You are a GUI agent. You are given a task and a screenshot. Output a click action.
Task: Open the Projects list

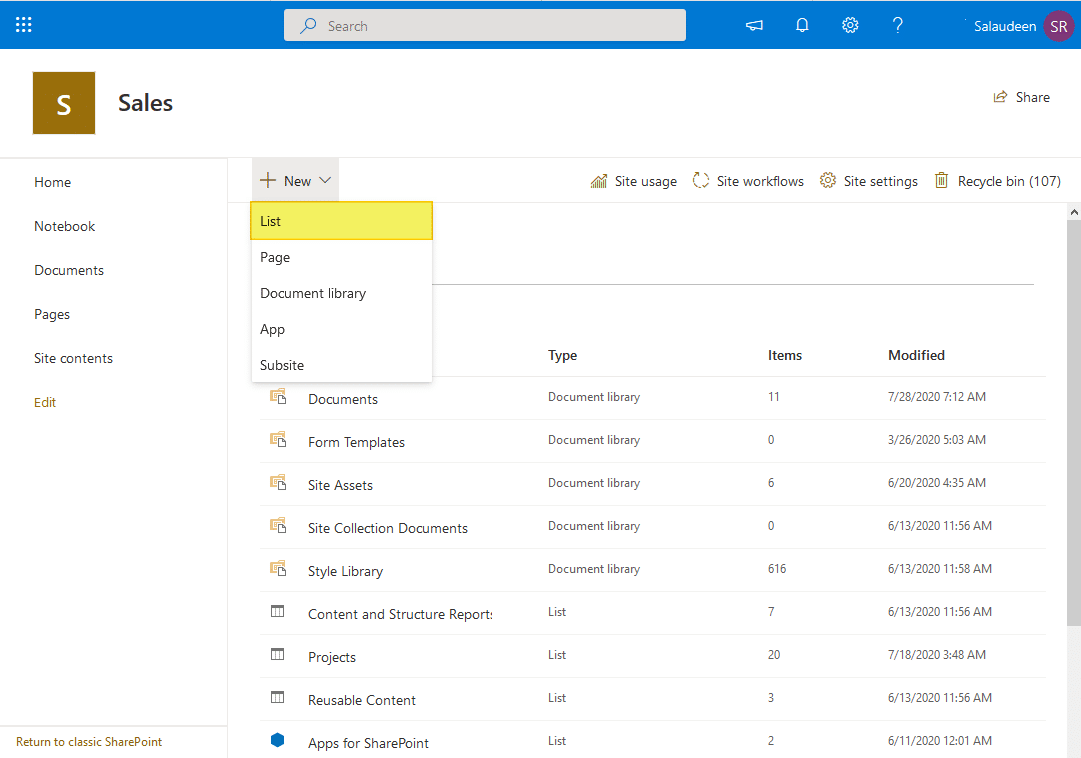332,657
